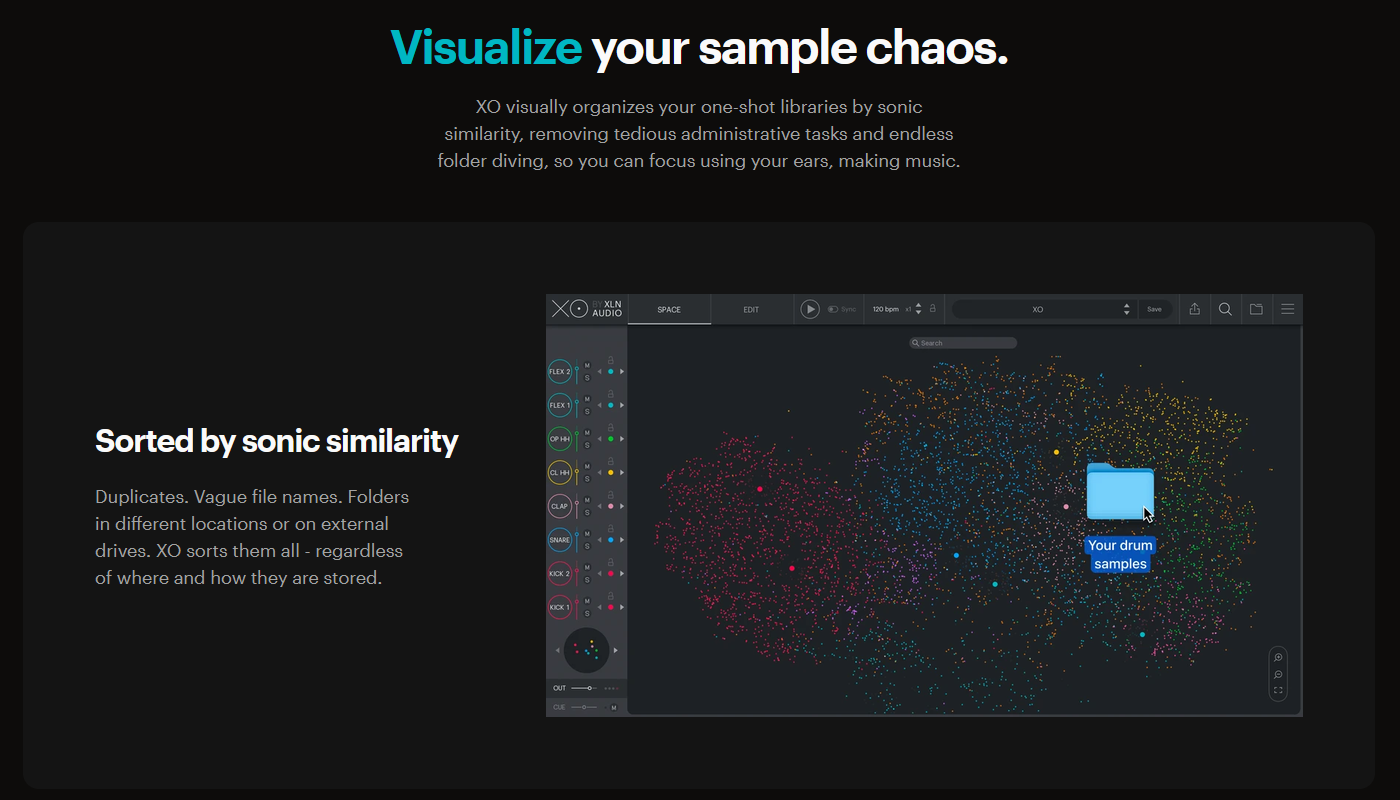Click the large yellow sample dot in the space
This screenshot has width=1400, height=800.
(x=1056, y=452)
